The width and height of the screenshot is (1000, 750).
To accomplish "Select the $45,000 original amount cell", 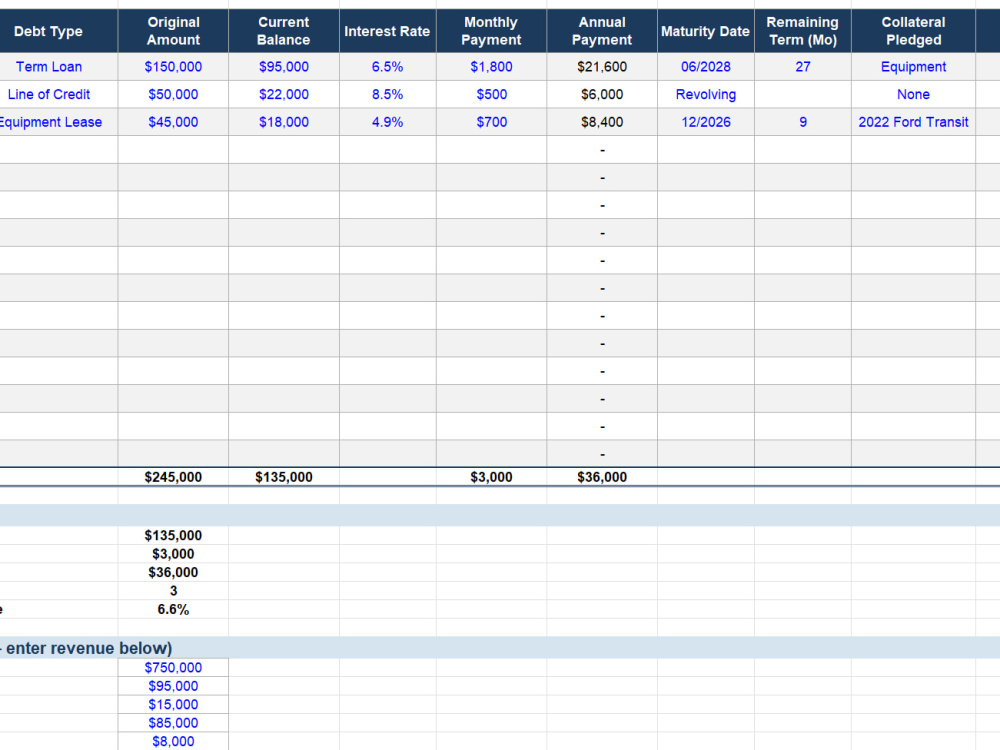I will pos(173,122).
